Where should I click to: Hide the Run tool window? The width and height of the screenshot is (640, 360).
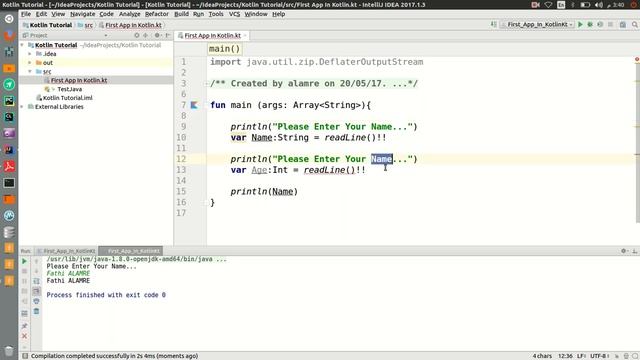[635, 251]
